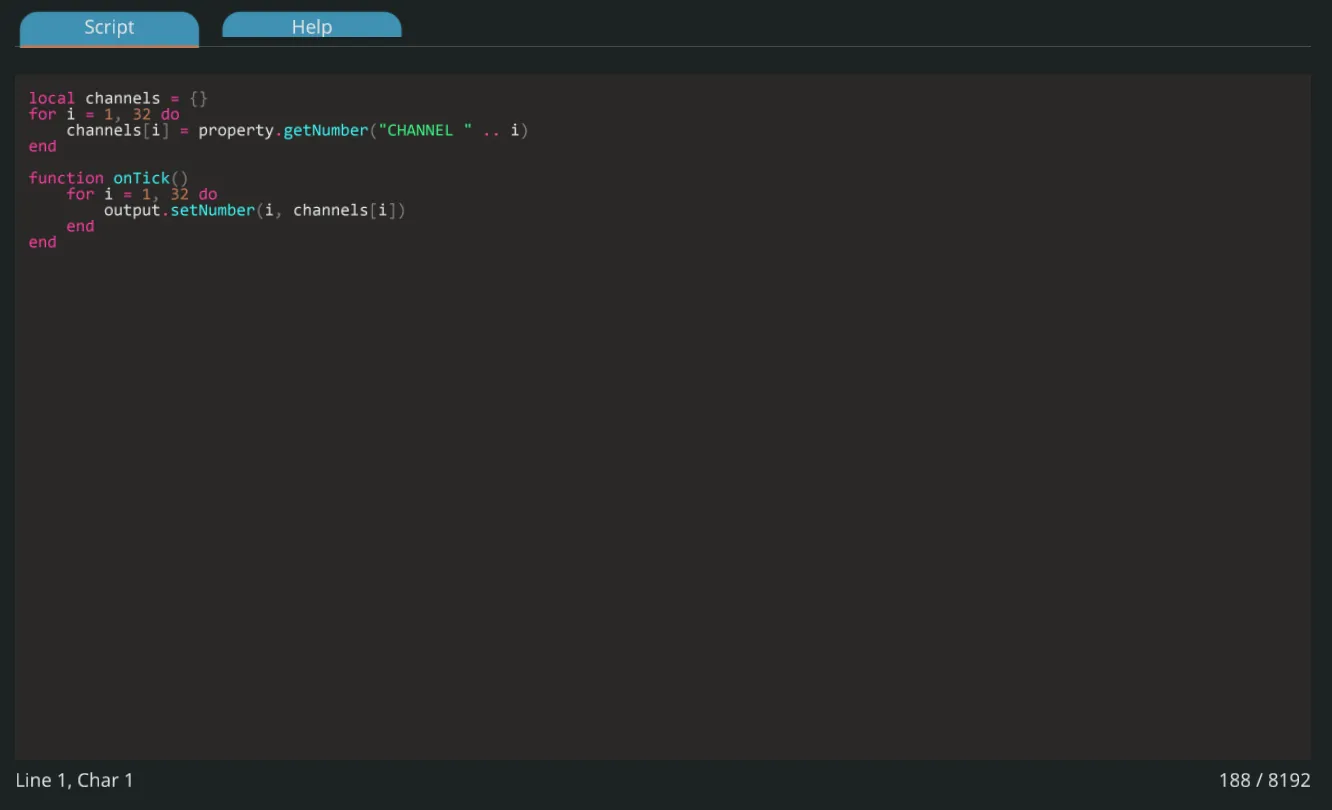Viewport: 1332px width, 810px height.
Task: Switch to the Script tab
Action: (109, 28)
